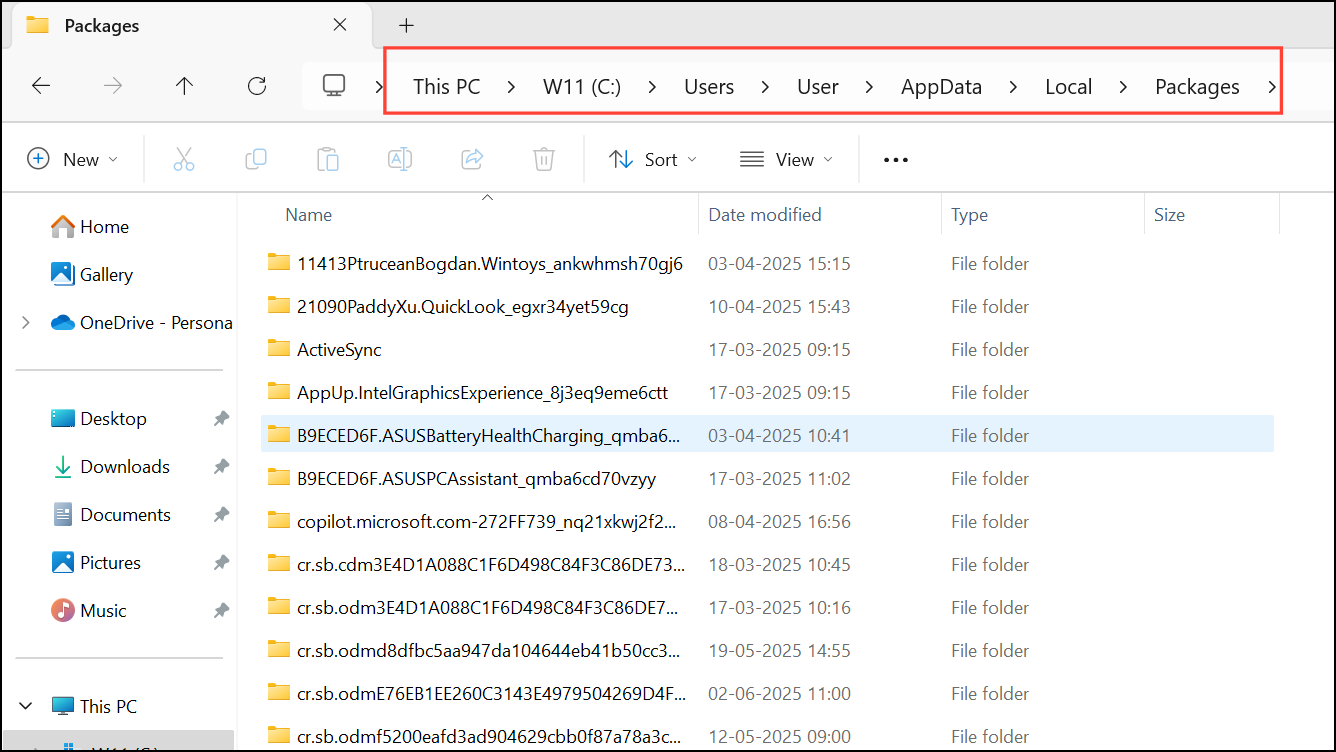Unpin Desktop using its pin icon
Screen dimensions: 1336x752
221,419
